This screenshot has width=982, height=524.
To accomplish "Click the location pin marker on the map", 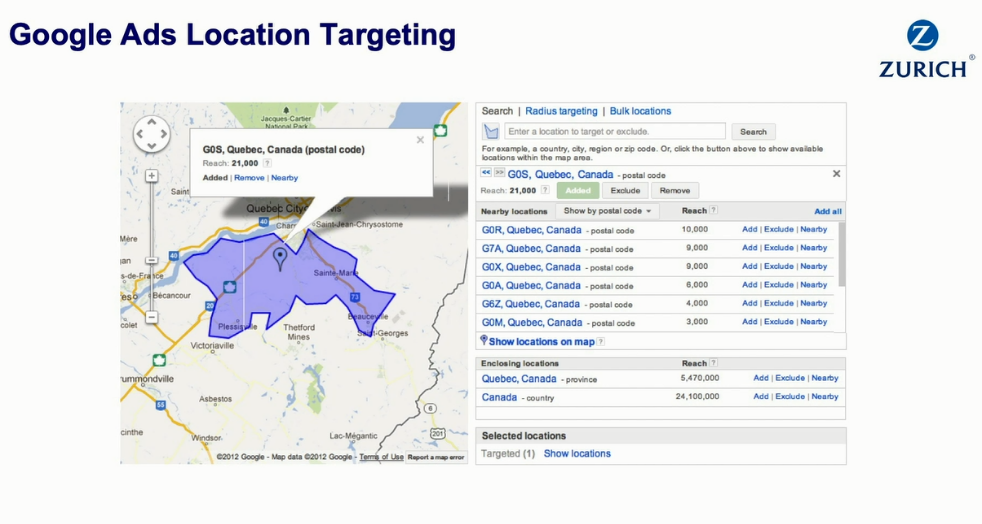I will coord(280,259).
